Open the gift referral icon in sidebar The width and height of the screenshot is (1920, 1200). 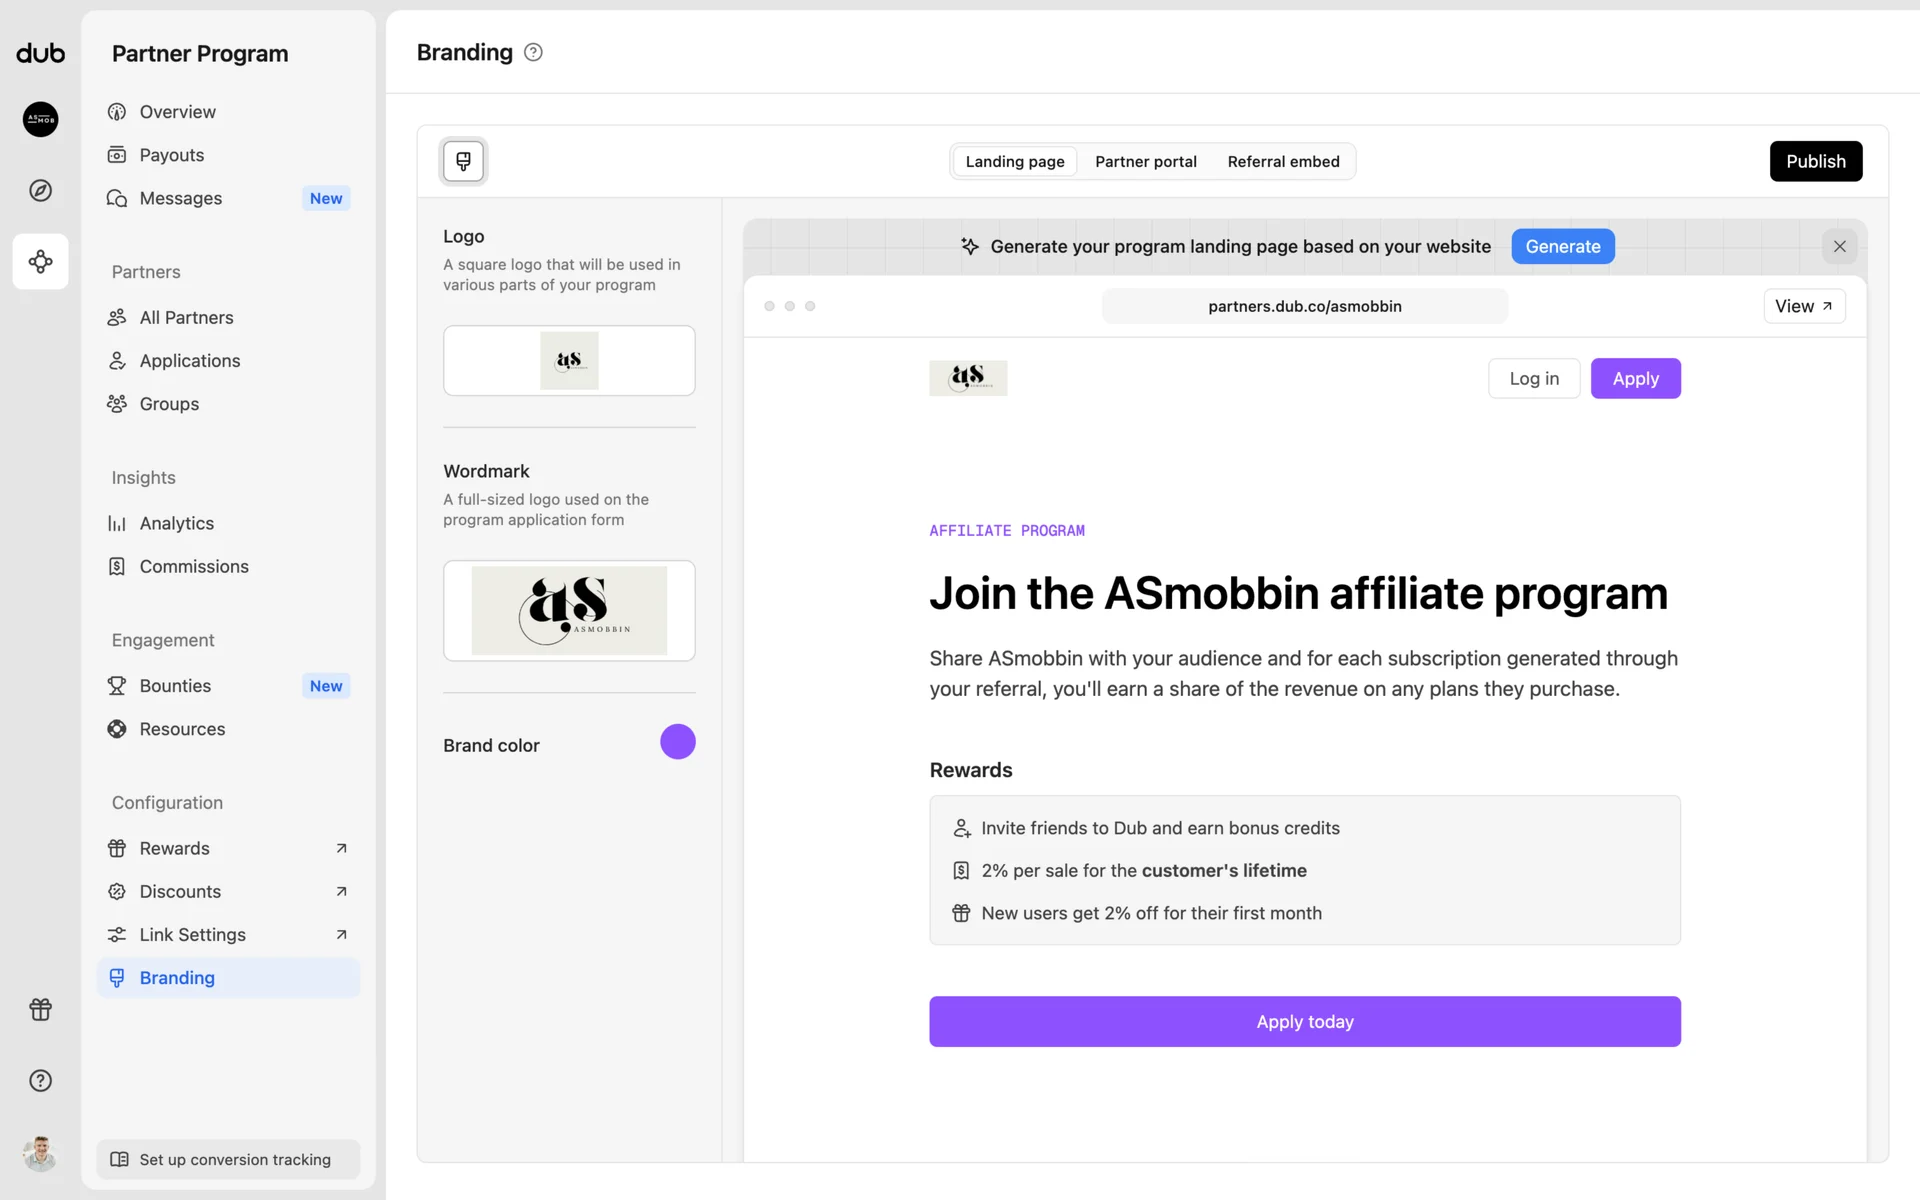click(x=40, y=1009)
